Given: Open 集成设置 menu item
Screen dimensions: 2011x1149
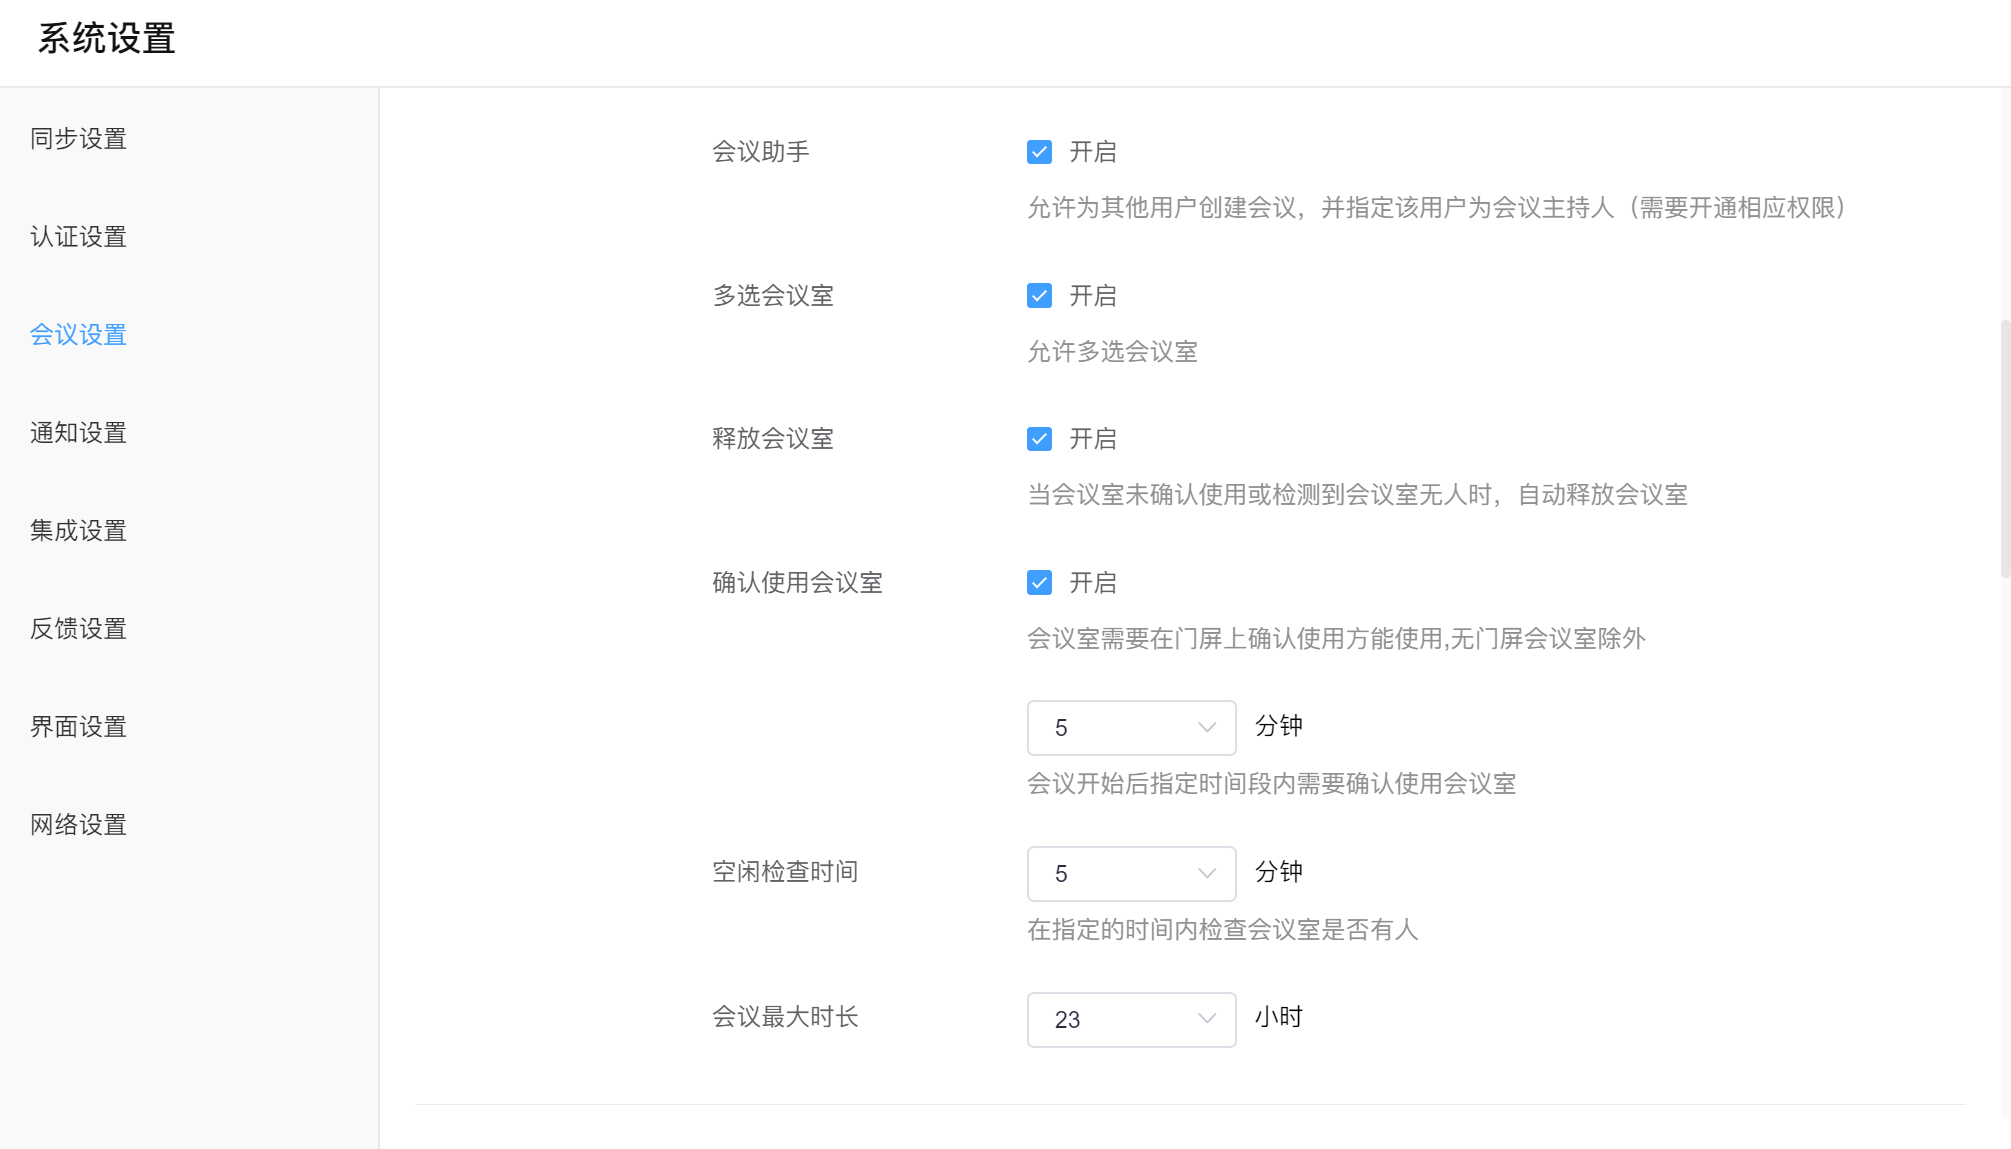Looking at the screenshot, I should [x=78, y=531].
